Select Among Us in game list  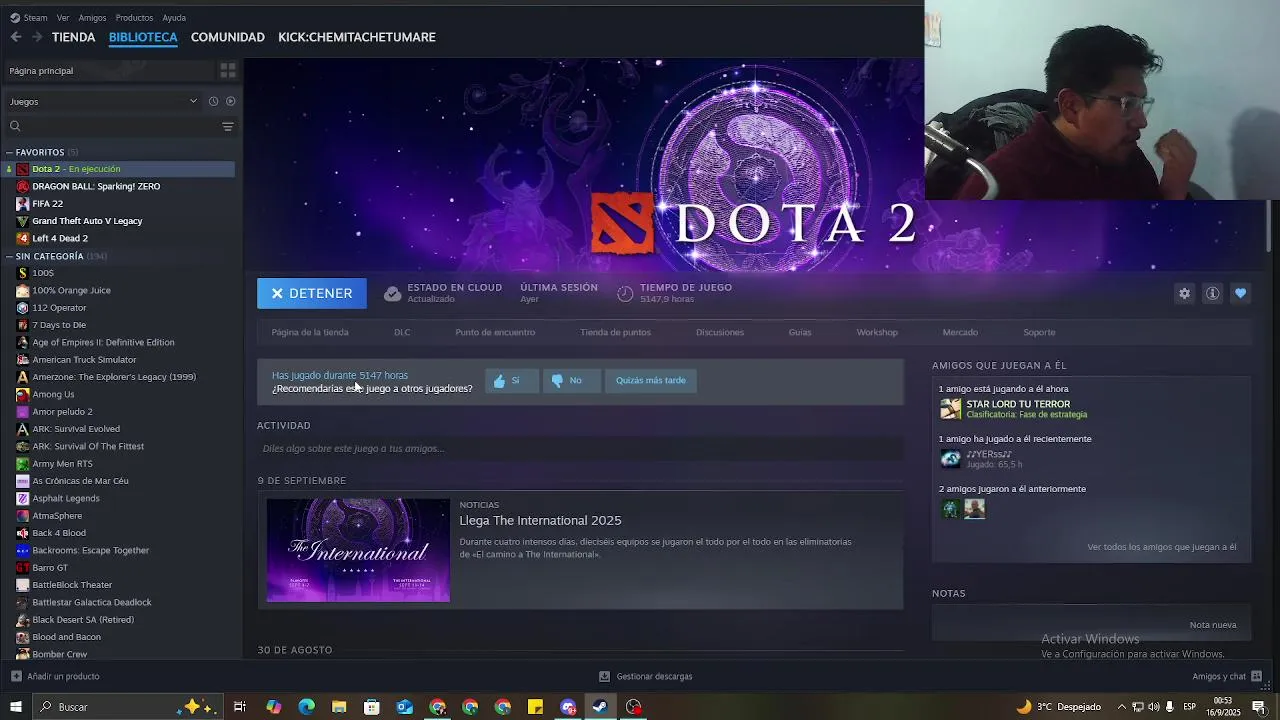tap(53, 394)
